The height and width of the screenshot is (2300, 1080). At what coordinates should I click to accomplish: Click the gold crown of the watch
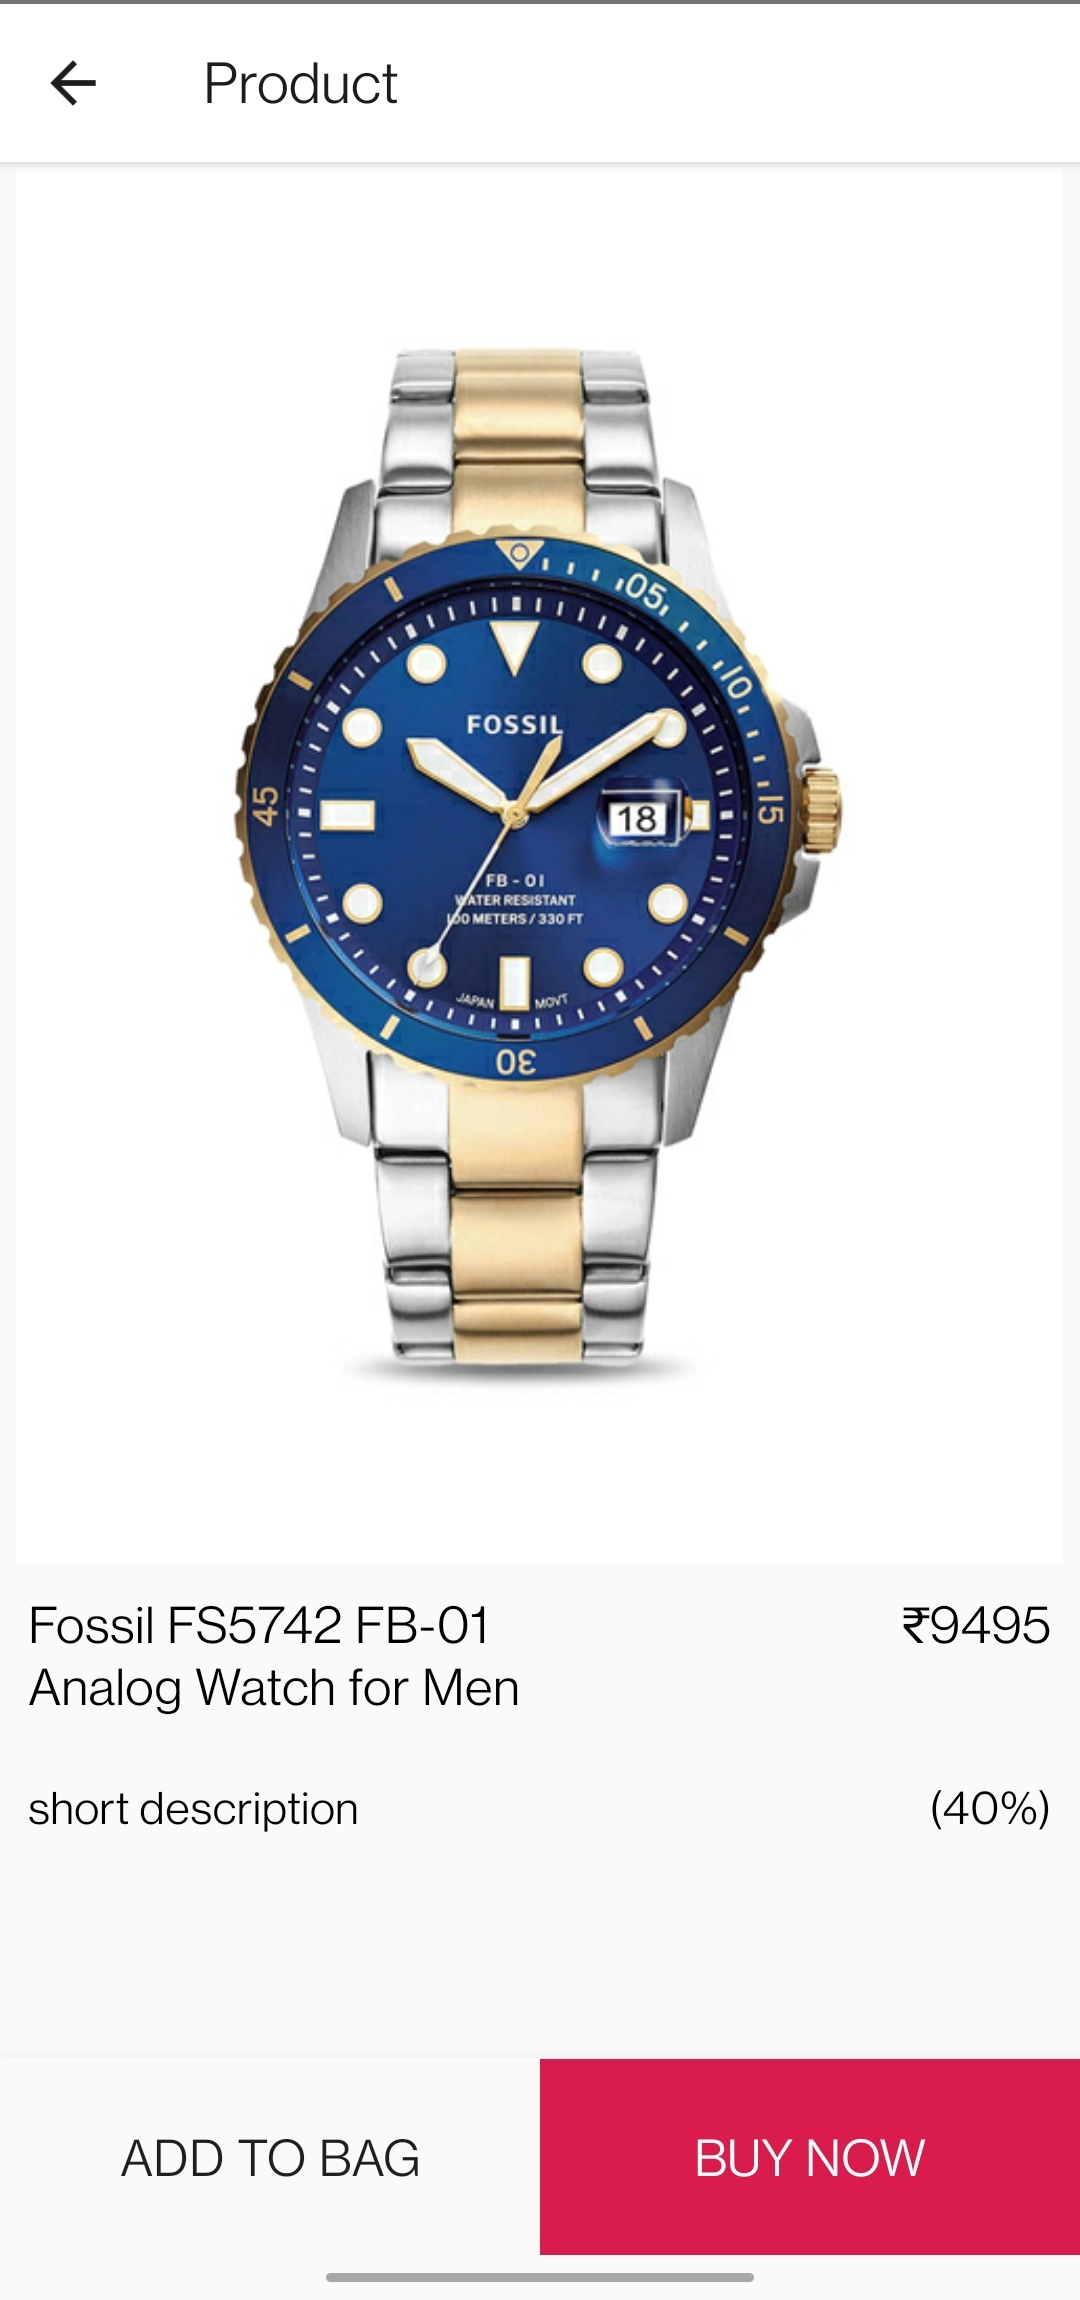(822, 812)
